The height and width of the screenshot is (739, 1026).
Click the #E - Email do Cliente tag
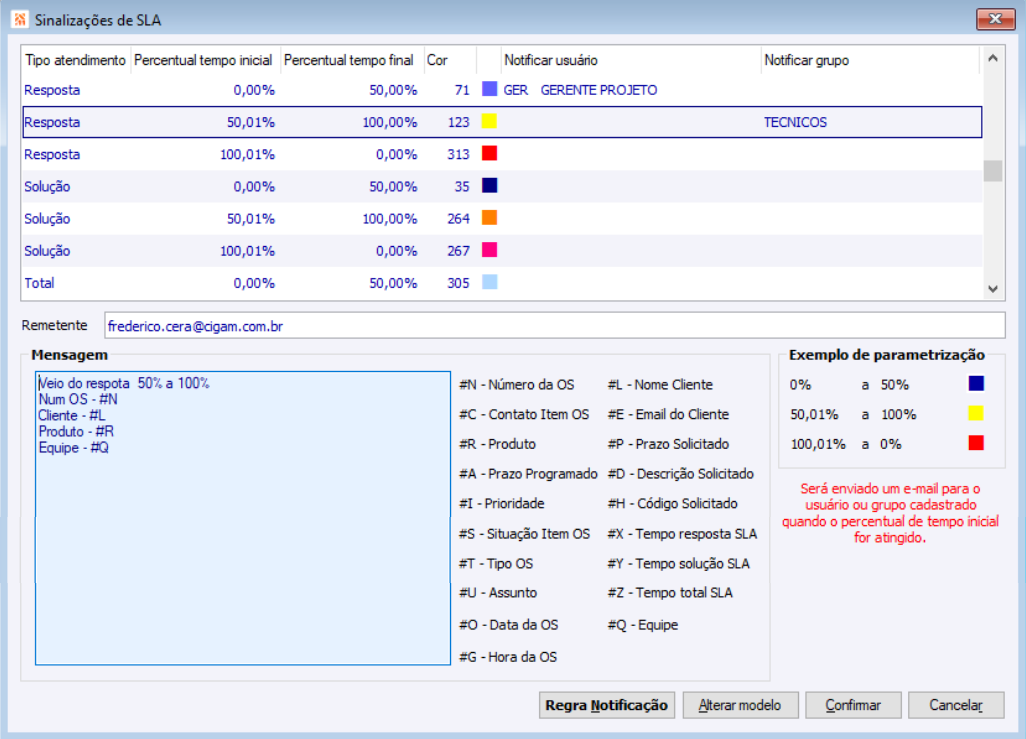pyautogui.click(x=668, y=414)
